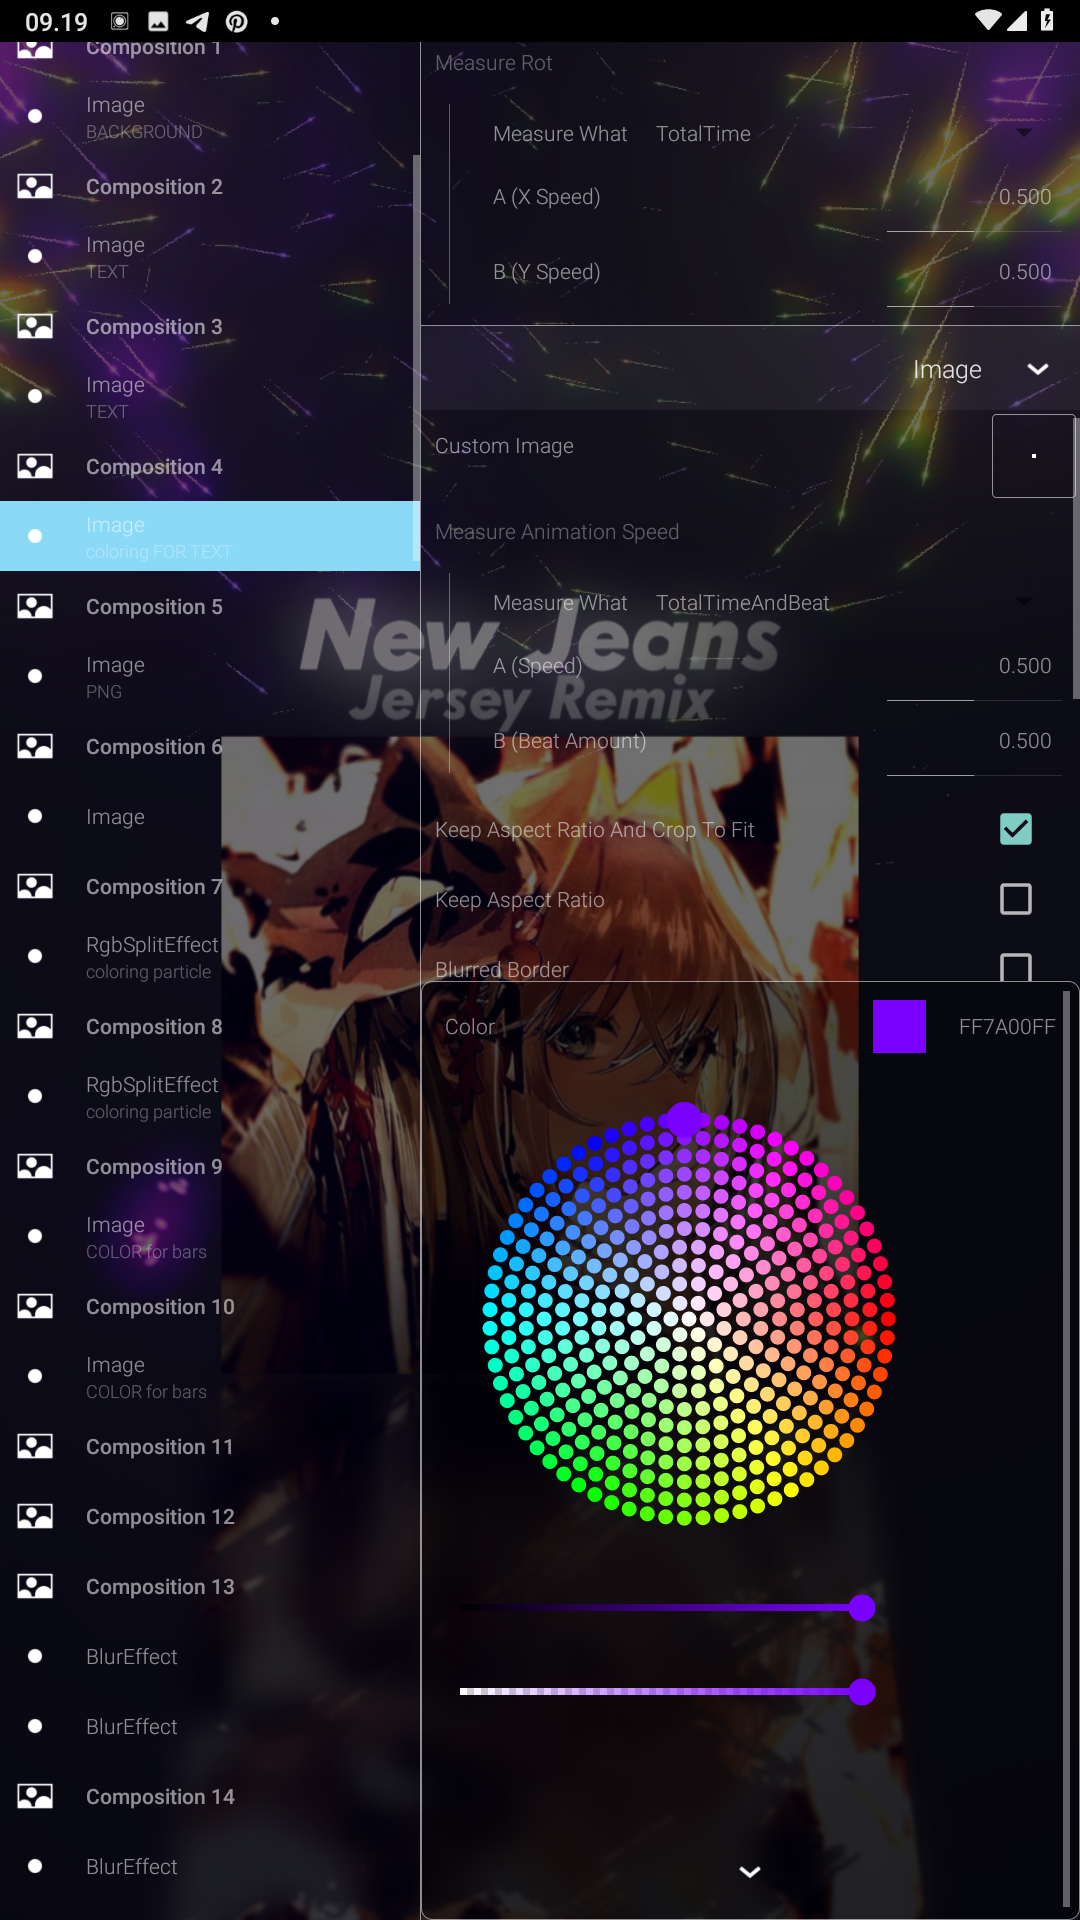
Task: Open Measure What TotalTime dropdown
Action: [1024, 133]
